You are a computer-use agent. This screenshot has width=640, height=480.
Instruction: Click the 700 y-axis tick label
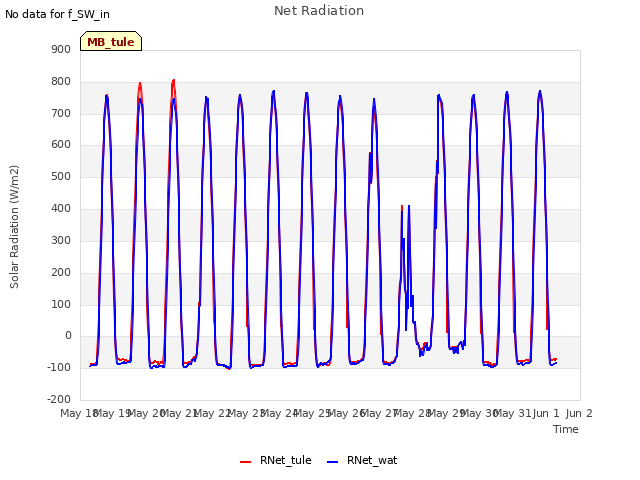pos(61,113)
